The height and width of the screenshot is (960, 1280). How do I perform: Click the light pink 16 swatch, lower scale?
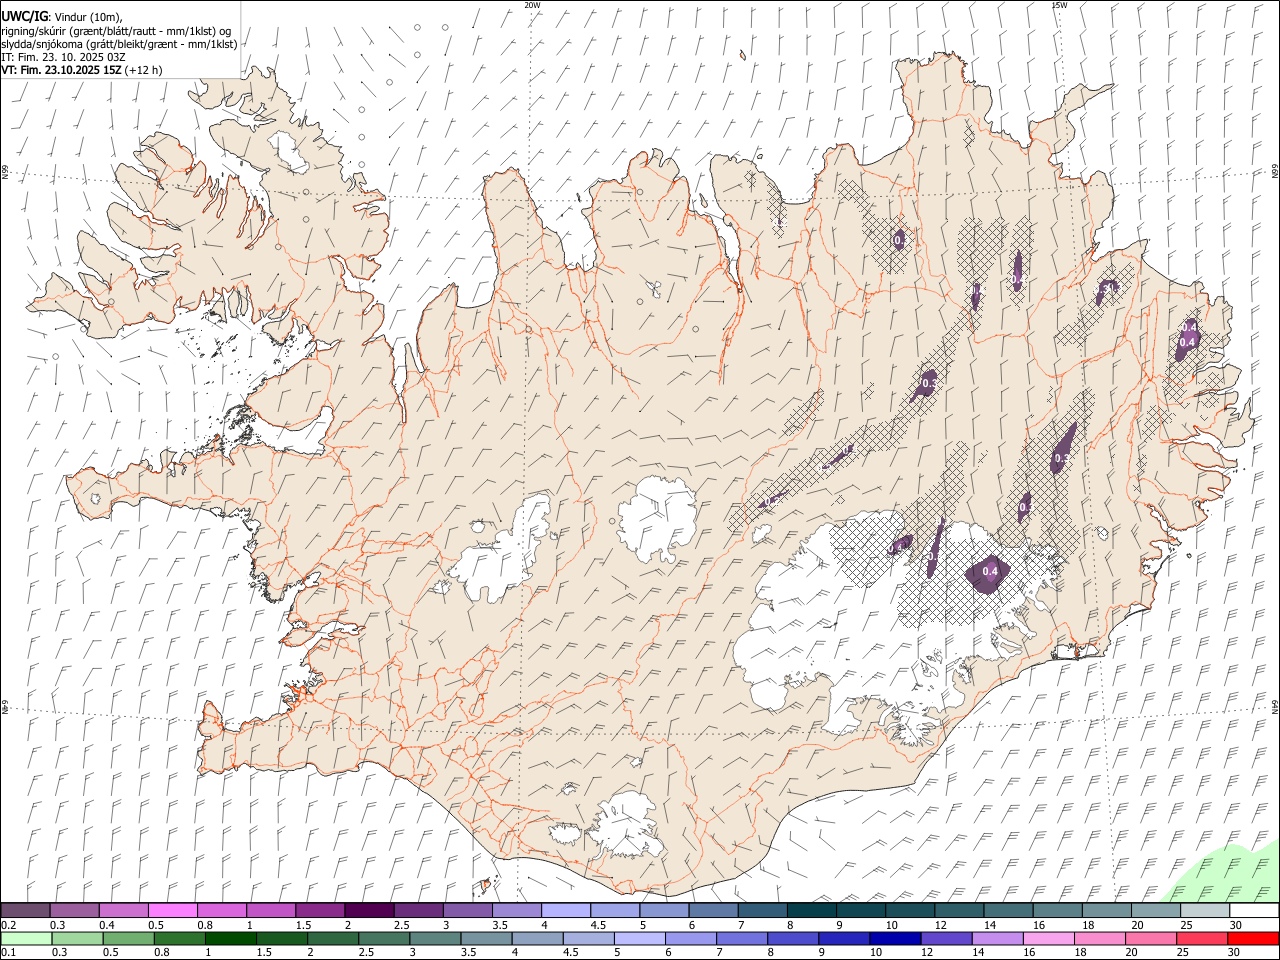tap(1048, 939)
